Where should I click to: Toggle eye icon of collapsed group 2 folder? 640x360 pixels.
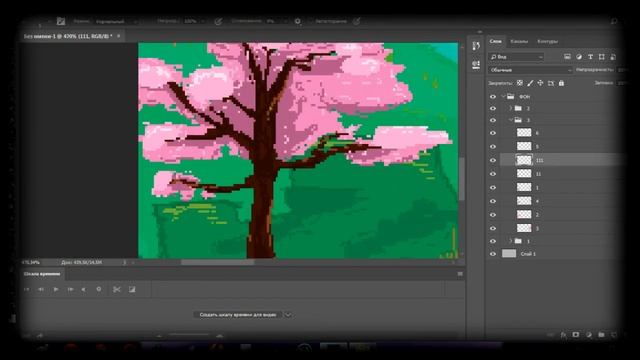[x=493, y=109]
